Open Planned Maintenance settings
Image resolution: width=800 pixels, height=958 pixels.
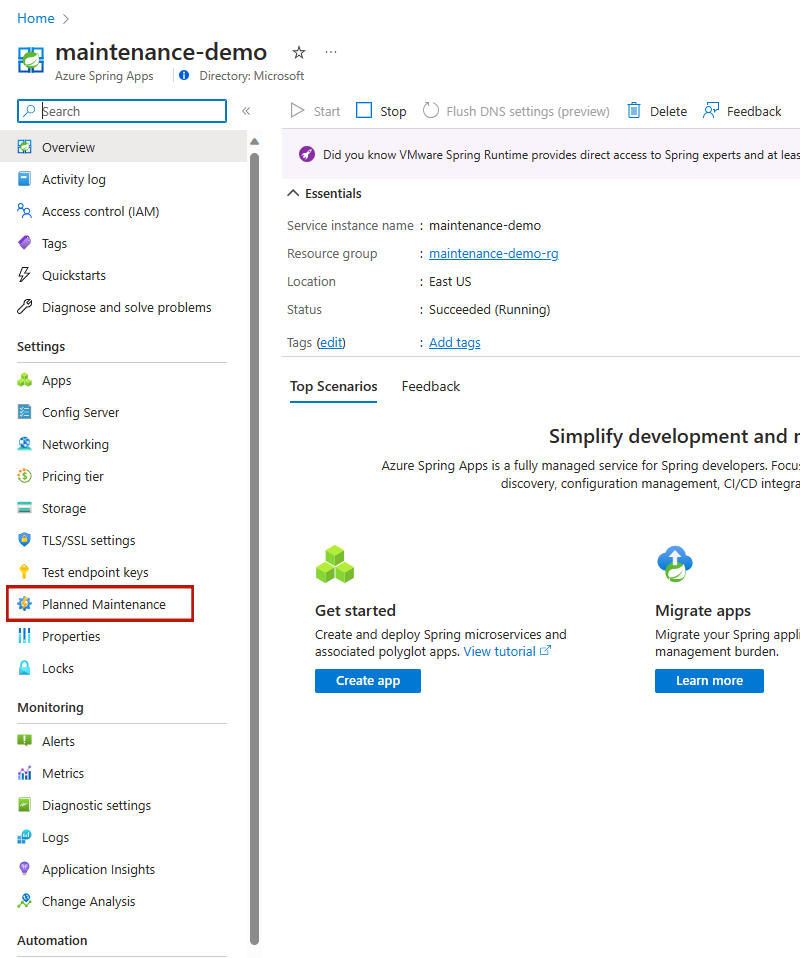pyautogui.click(x=99, y=603)
